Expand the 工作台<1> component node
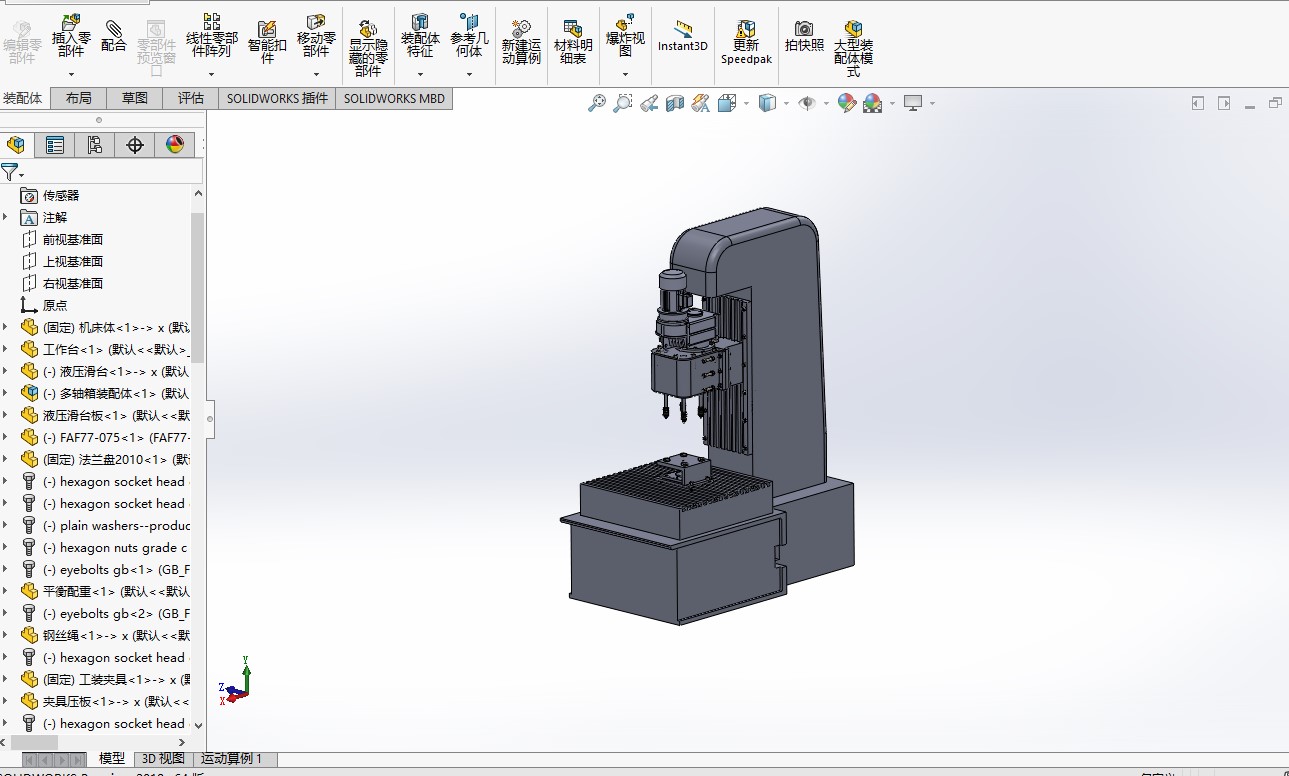Viewport: 1289px width, 776px height. pos(5,349)
